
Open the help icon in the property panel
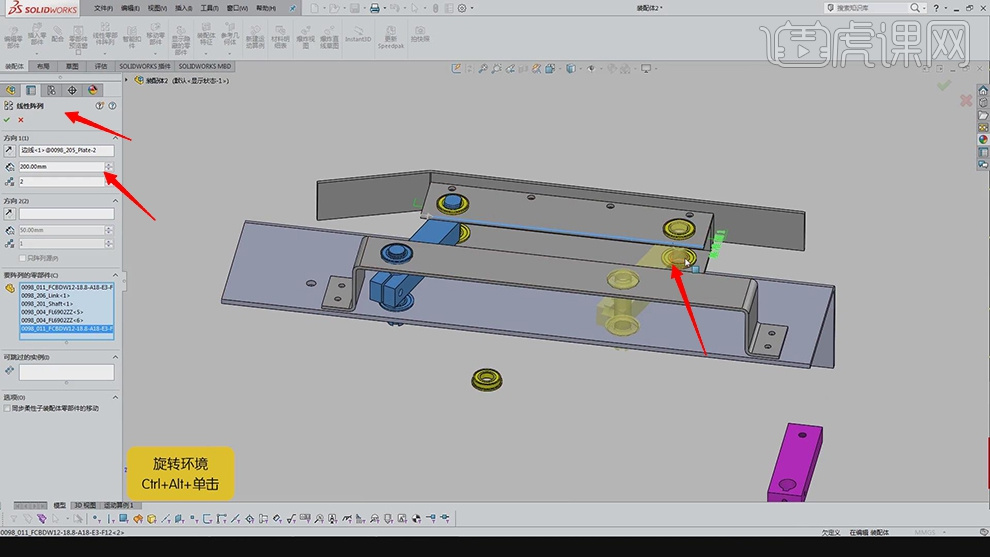pos(112,105)
